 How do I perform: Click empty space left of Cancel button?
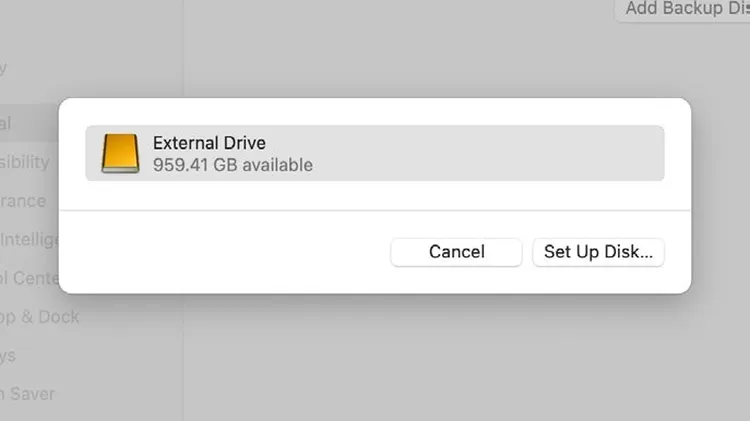click(x=225, y=252)
